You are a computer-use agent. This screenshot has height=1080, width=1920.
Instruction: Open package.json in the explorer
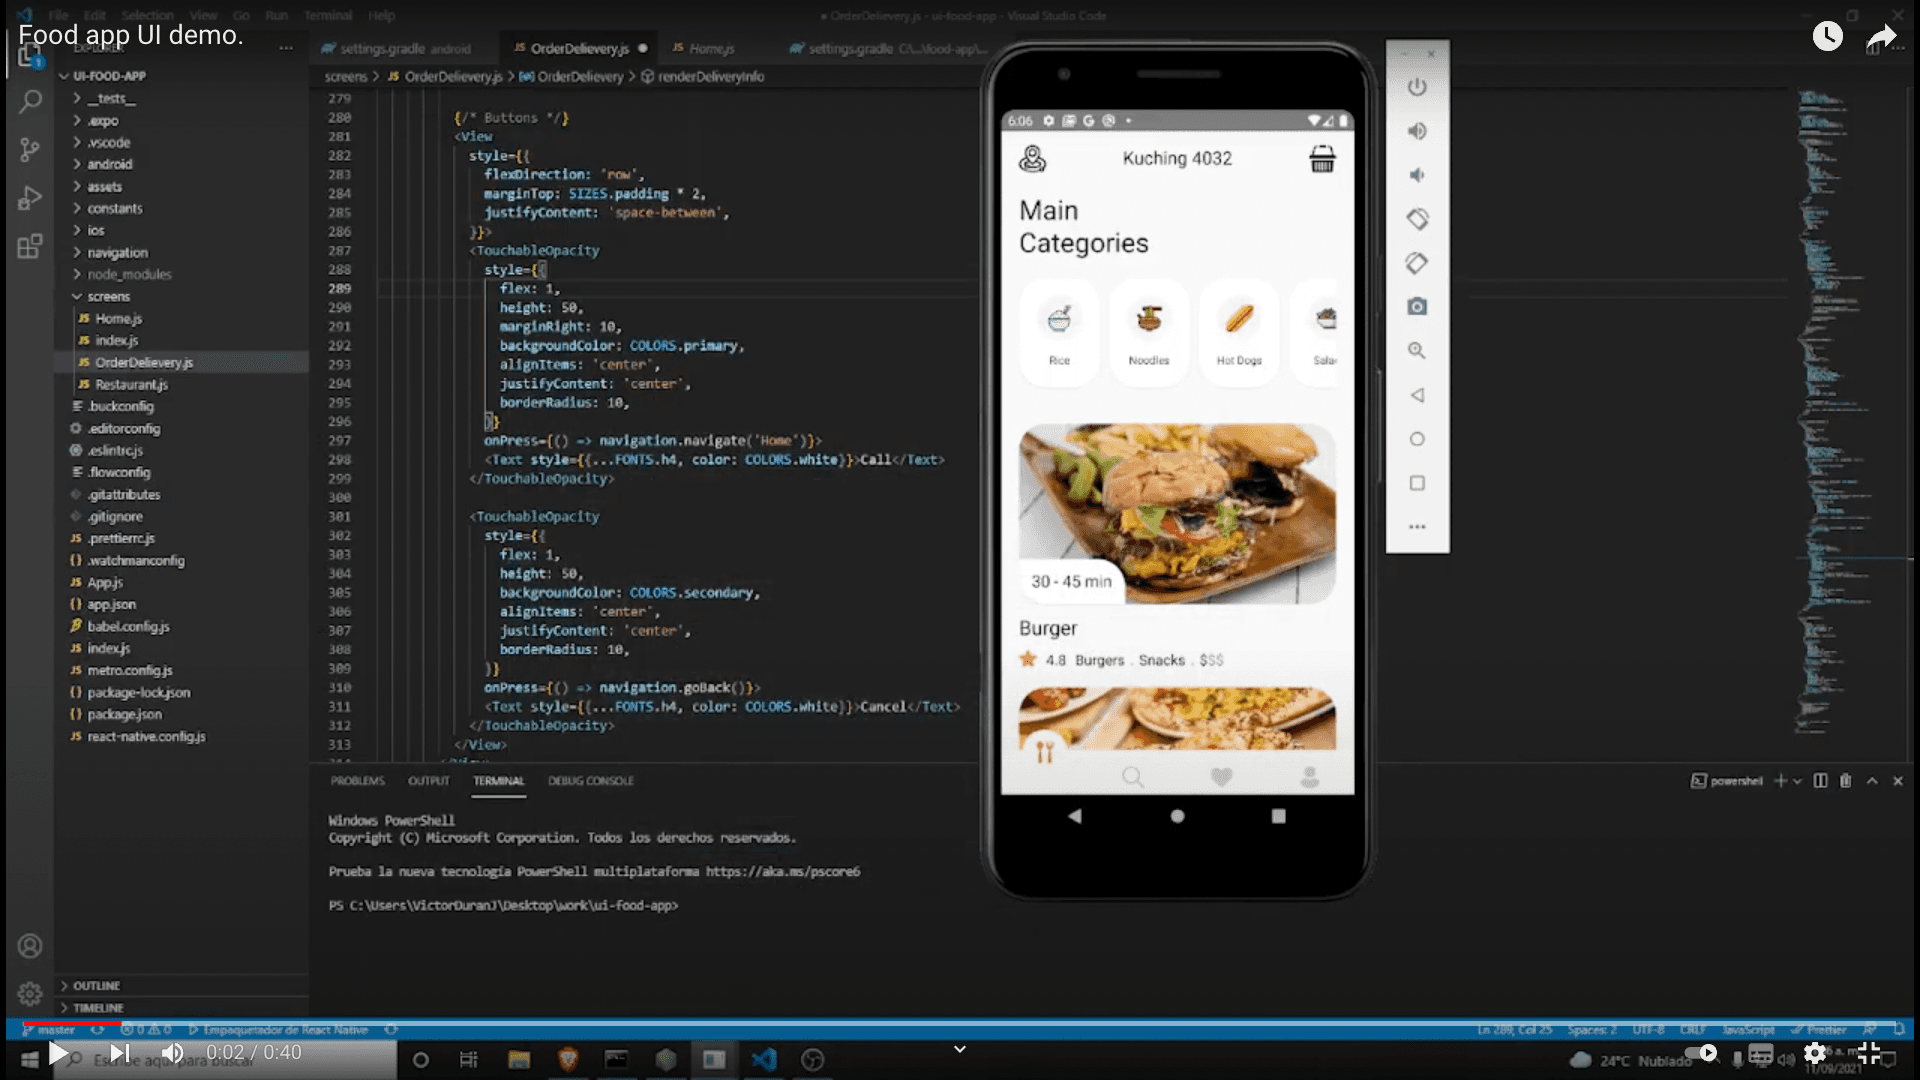tap(123, 714)
